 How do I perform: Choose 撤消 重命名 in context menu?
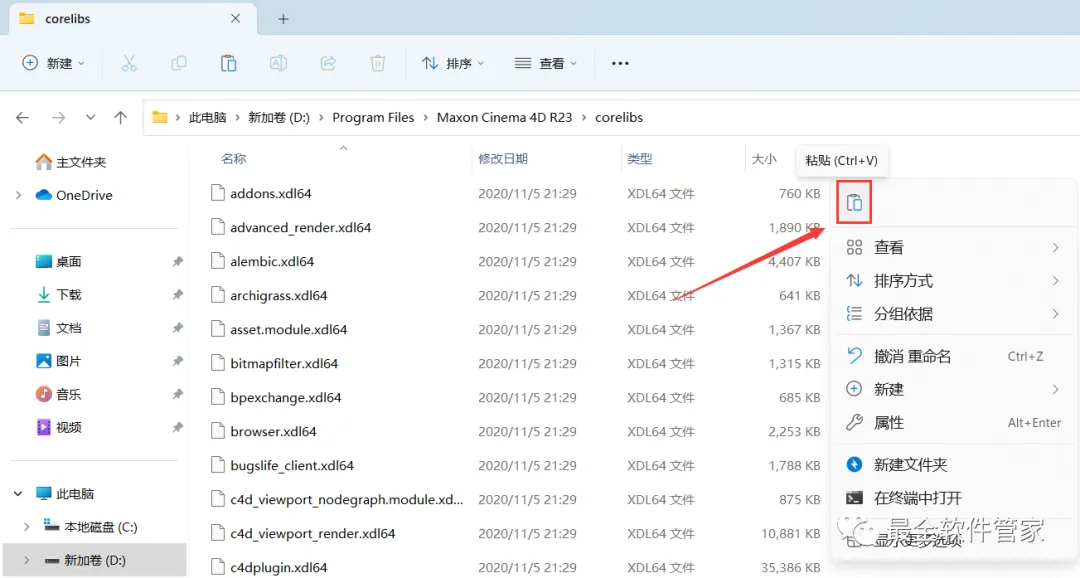(x=953, y=356)
